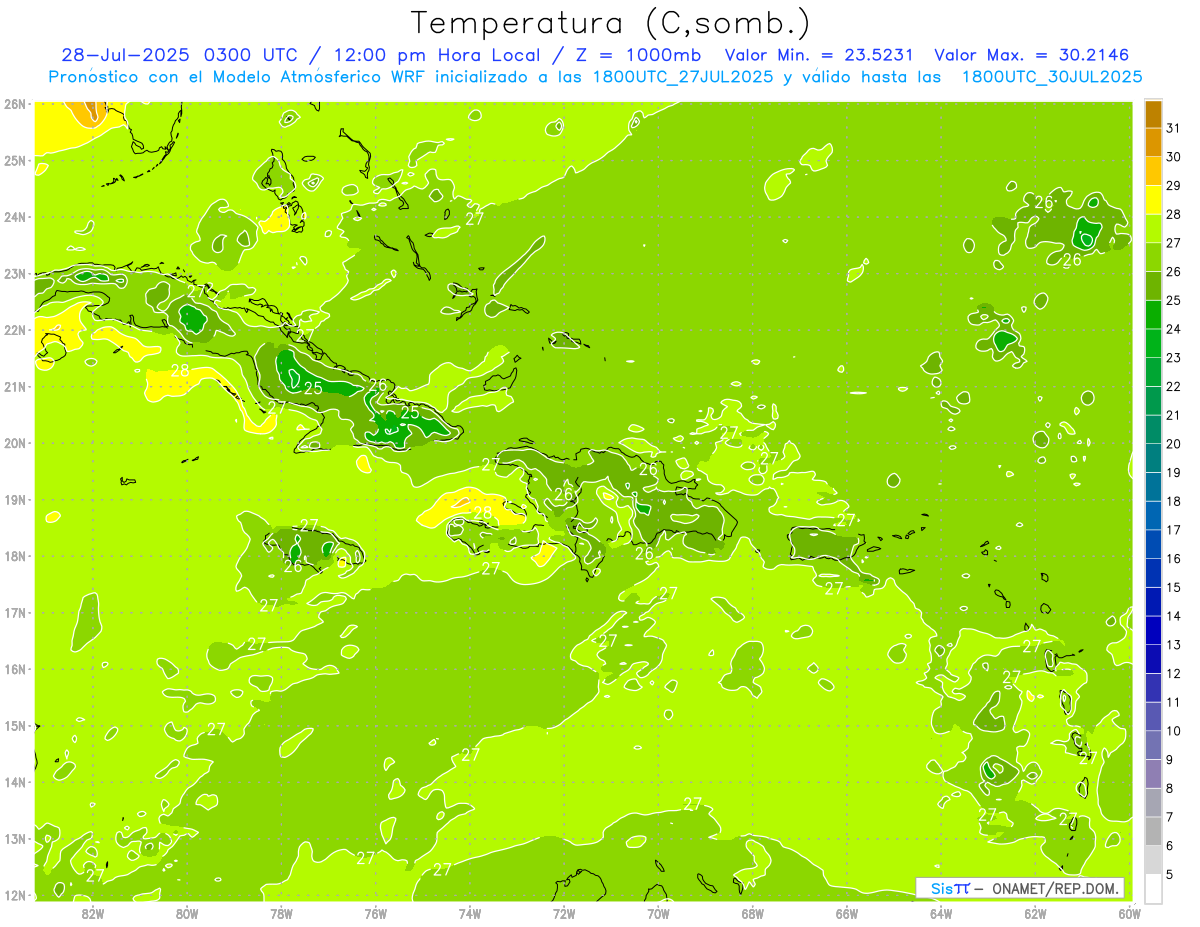Click the 16N latitude axis label

(x=14, y=669)
